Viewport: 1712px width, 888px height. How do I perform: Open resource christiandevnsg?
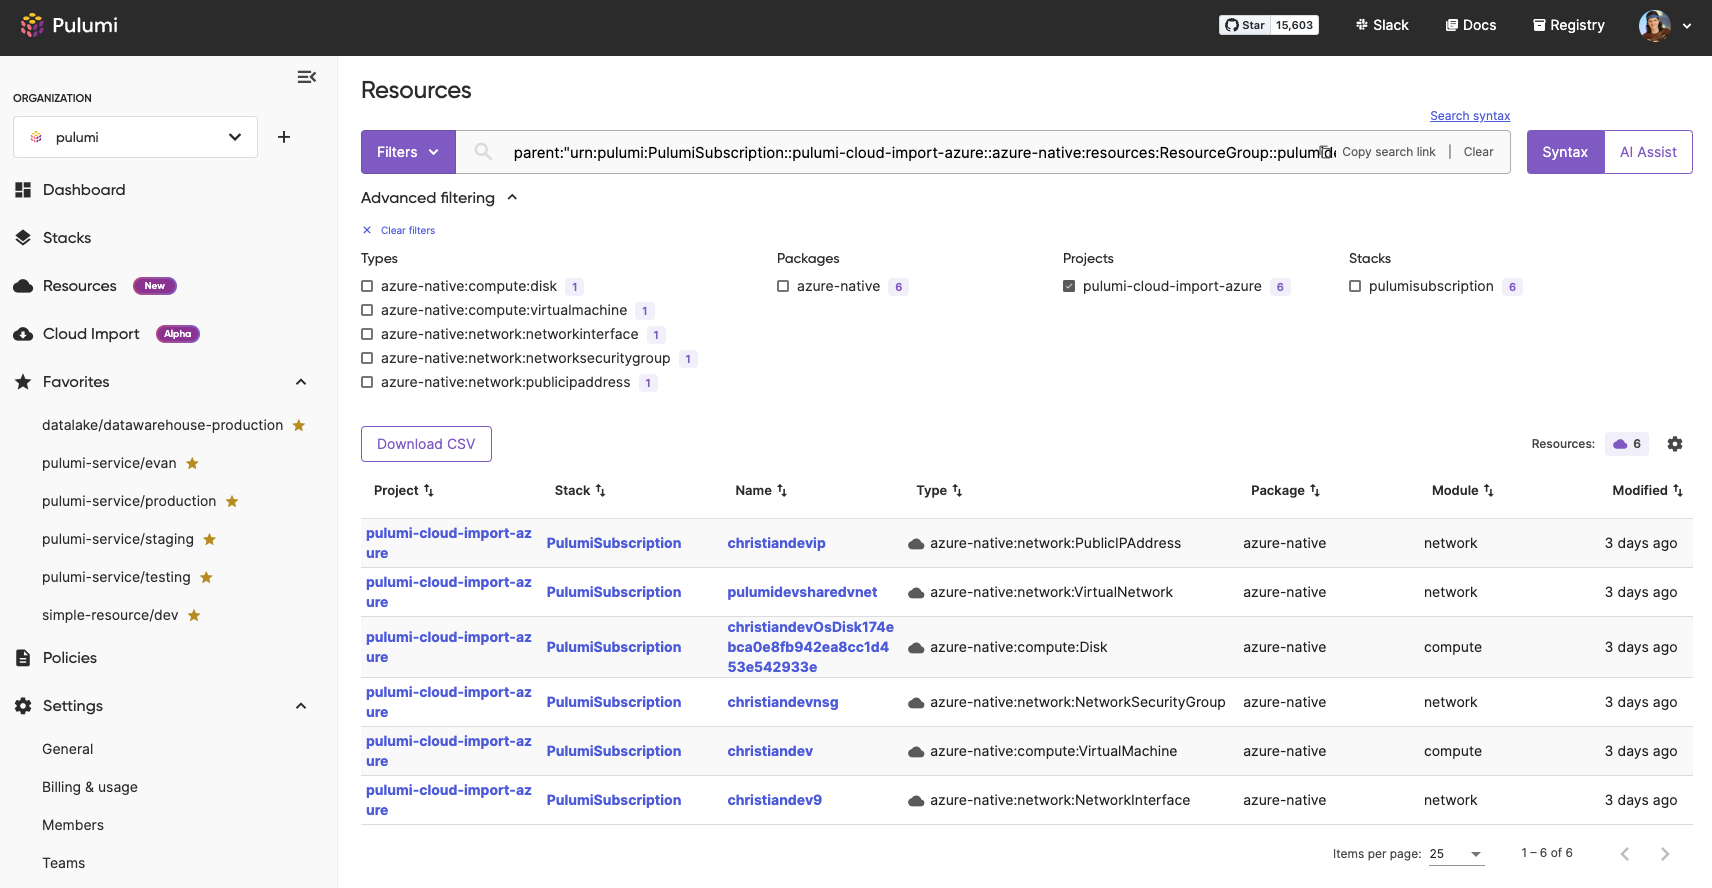[783, 702]
